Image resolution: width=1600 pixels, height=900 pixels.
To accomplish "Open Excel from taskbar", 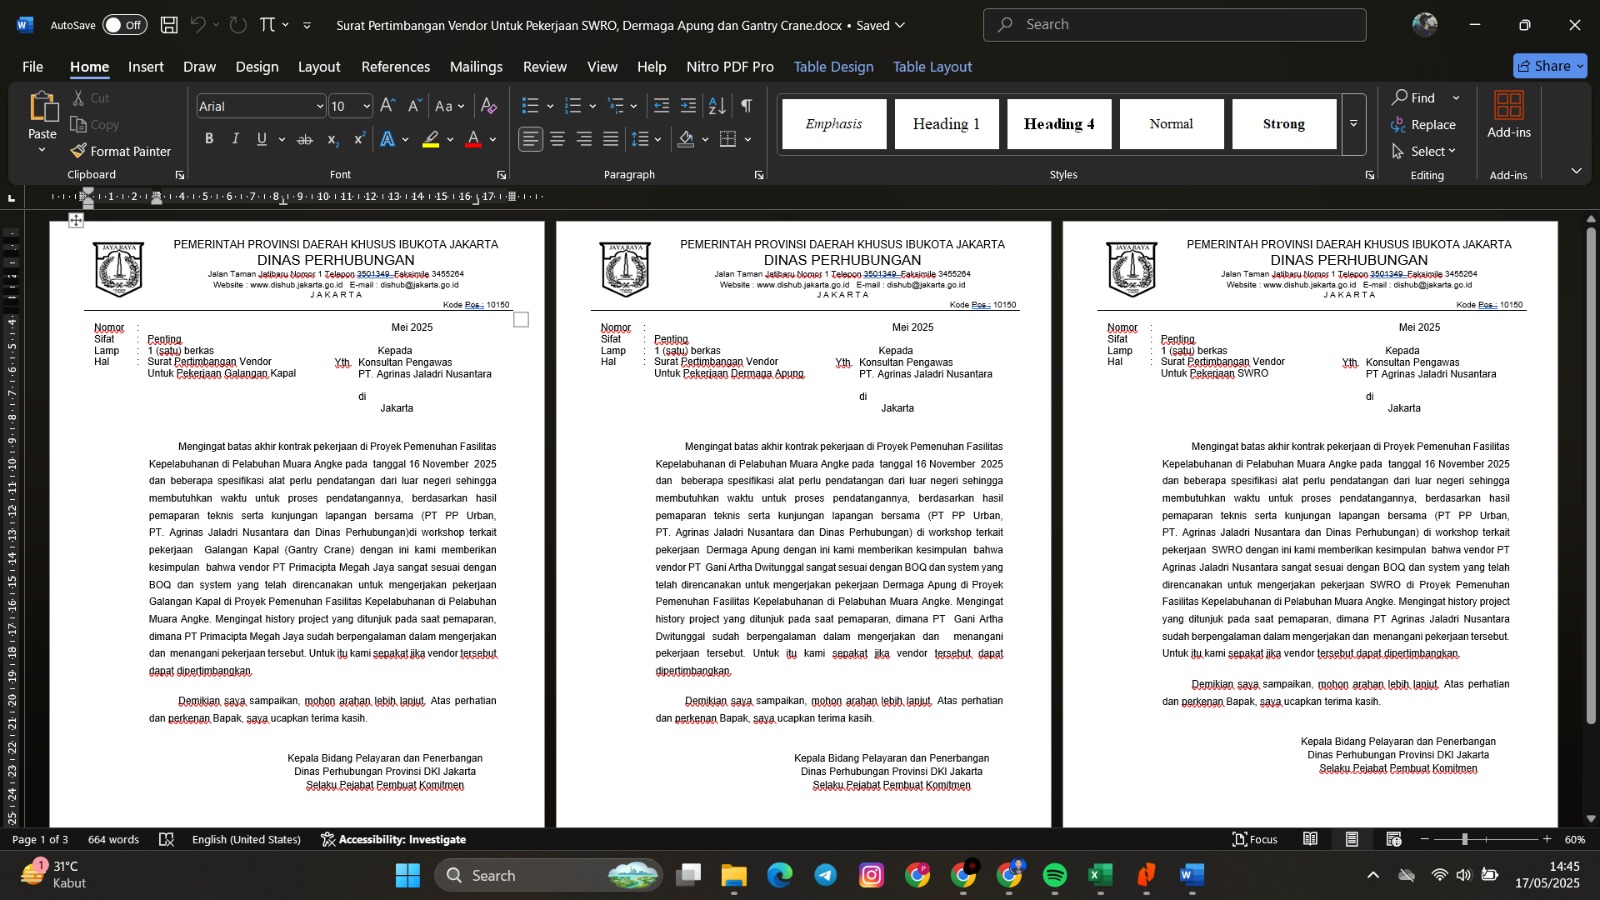I will 1100,875.
